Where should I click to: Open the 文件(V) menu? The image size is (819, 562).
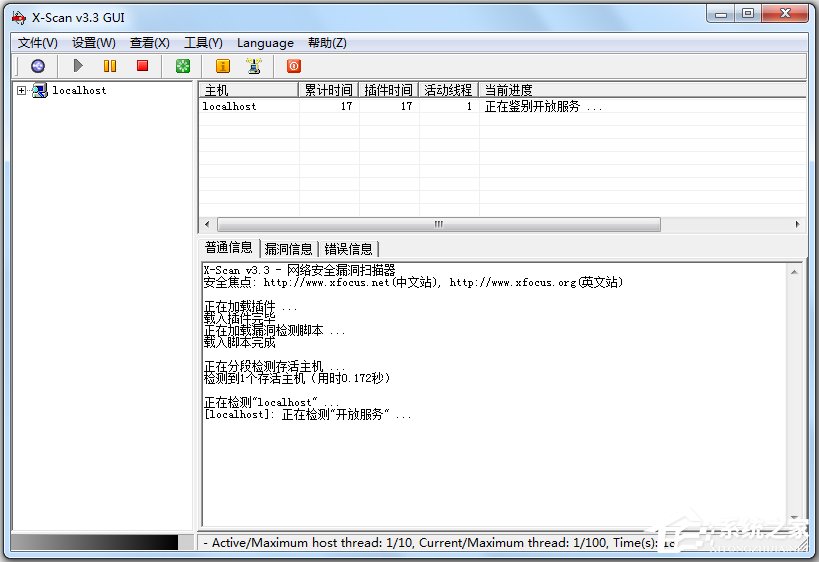click(x=38, y=43)
